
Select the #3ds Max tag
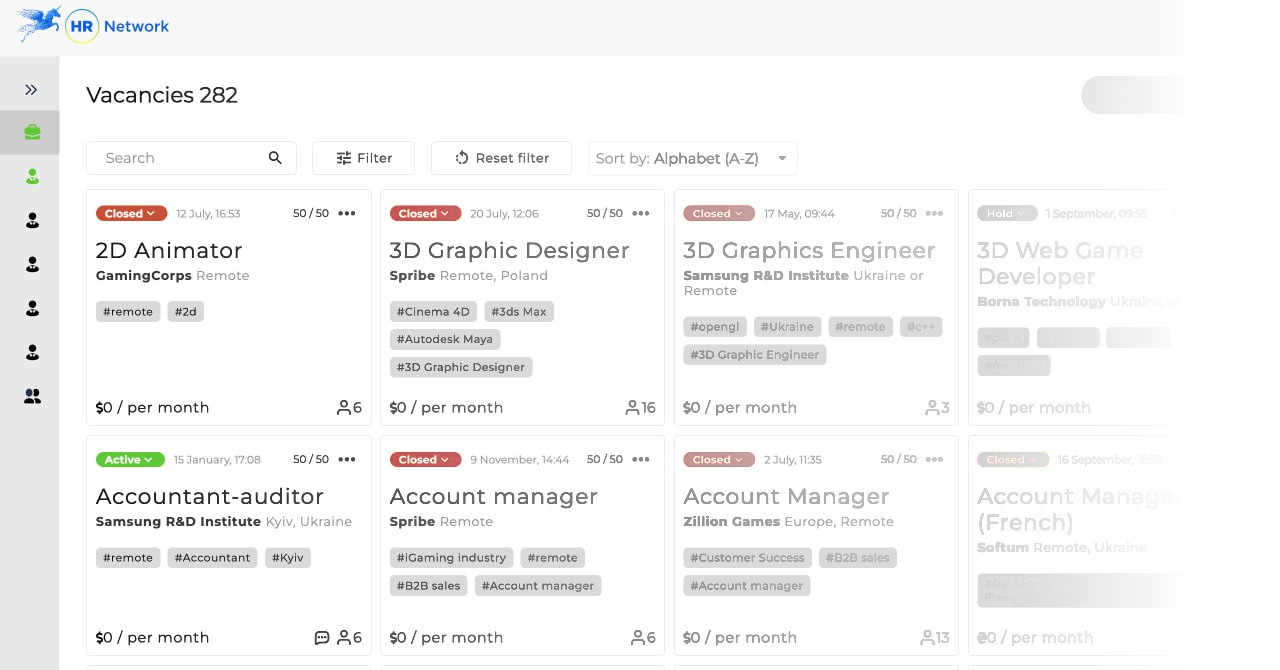(519, 312)
